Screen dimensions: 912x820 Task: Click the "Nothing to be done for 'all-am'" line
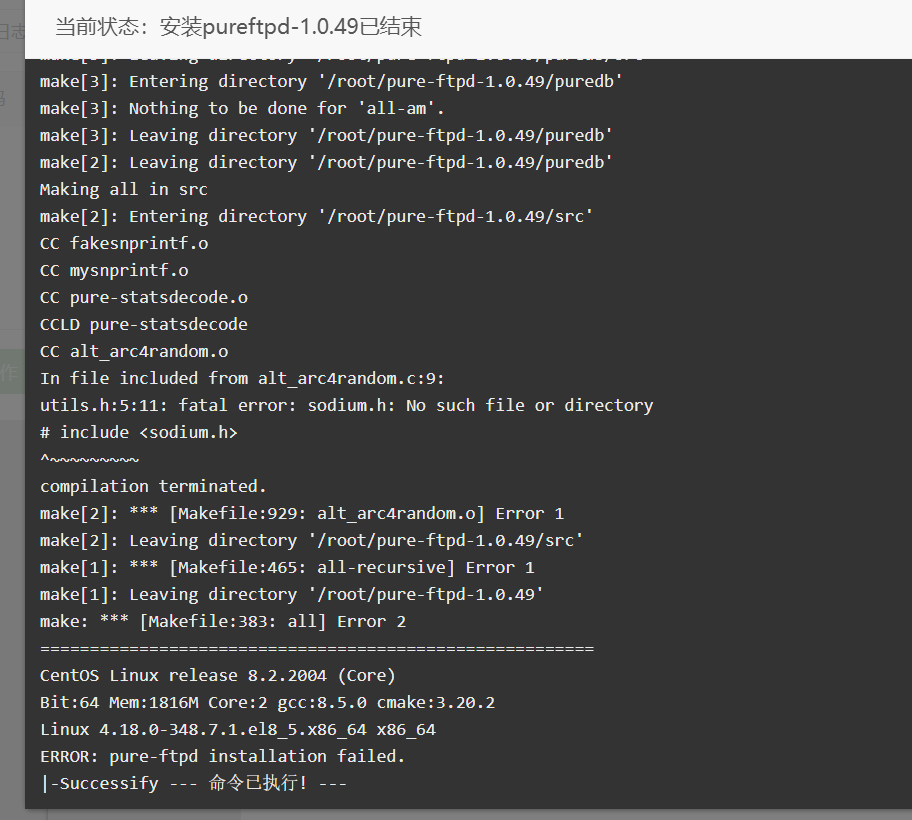tap(242, 108)
